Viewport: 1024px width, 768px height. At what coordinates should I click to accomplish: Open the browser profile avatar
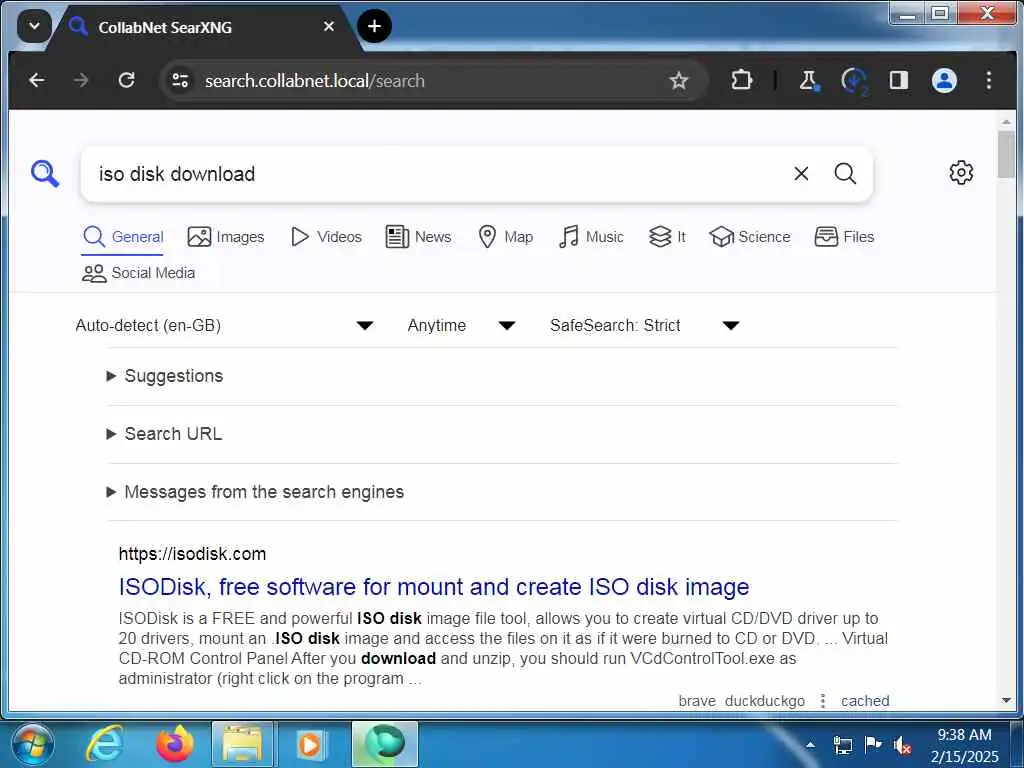pos(944,80)
